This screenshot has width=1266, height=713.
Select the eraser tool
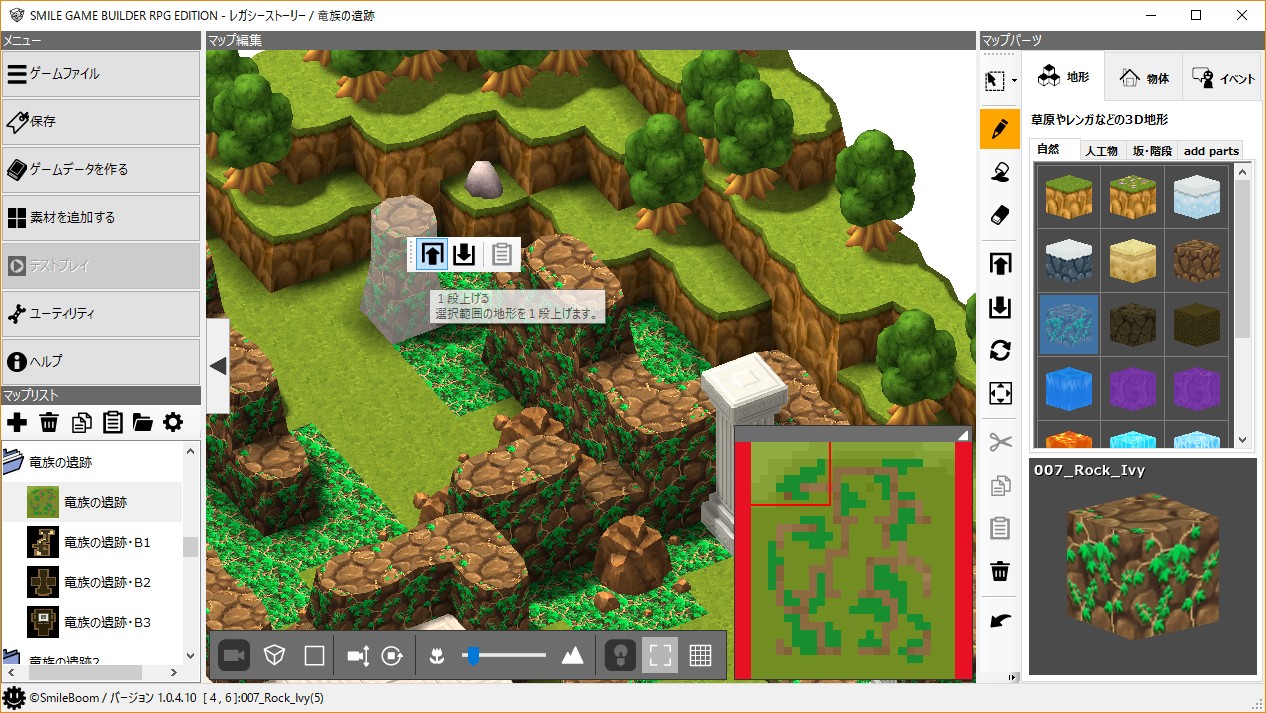click(x=999, y=216)
